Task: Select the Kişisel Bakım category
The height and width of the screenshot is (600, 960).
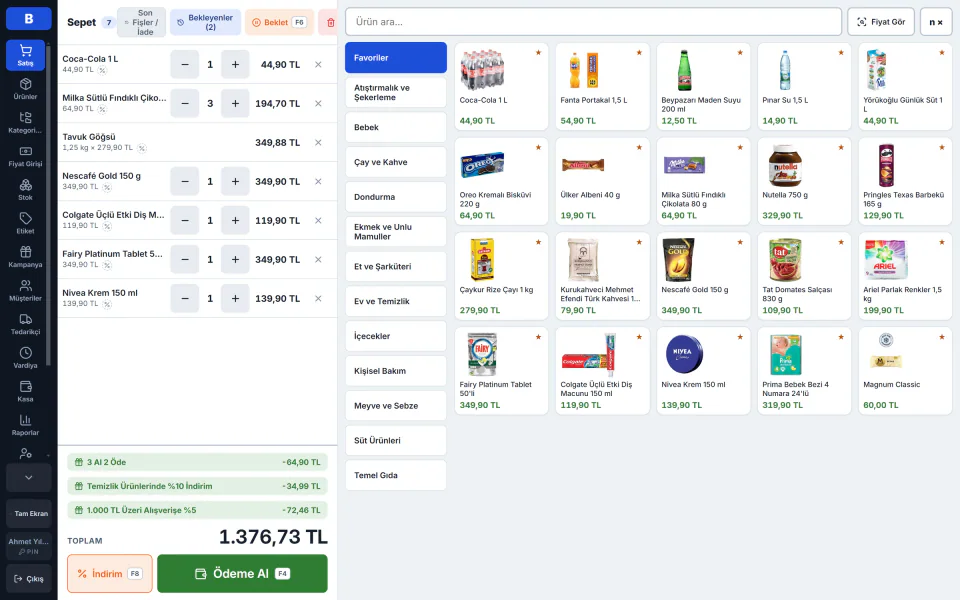Action: pyautogui.click(x=396, y=371)
